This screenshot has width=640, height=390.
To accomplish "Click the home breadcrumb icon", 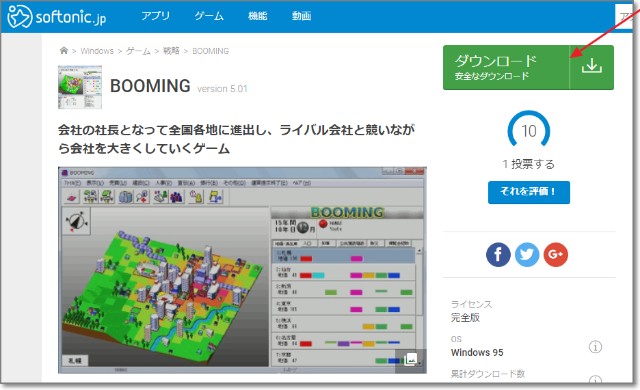I will (64, 51).
